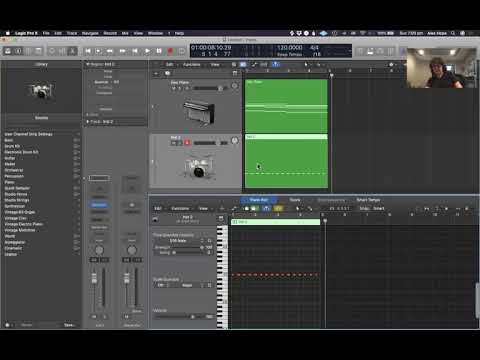Toggle the red record-enable button on Inst 2 track
480x360 pixels.
pos(187,143)
